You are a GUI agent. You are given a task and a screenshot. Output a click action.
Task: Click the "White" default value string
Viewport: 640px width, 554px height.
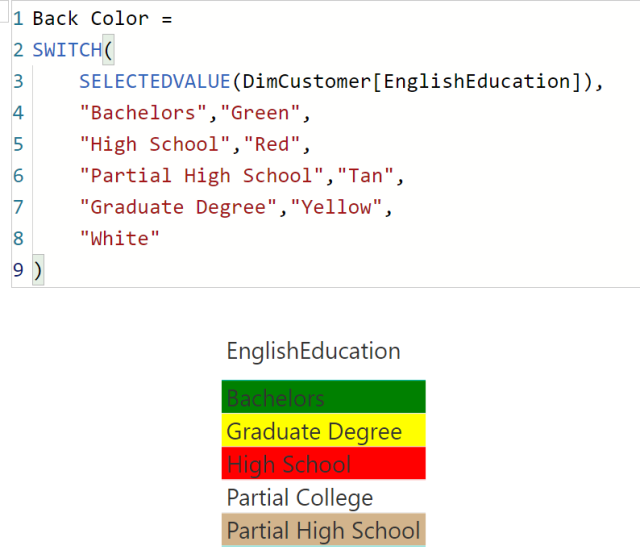click(119, 238)
